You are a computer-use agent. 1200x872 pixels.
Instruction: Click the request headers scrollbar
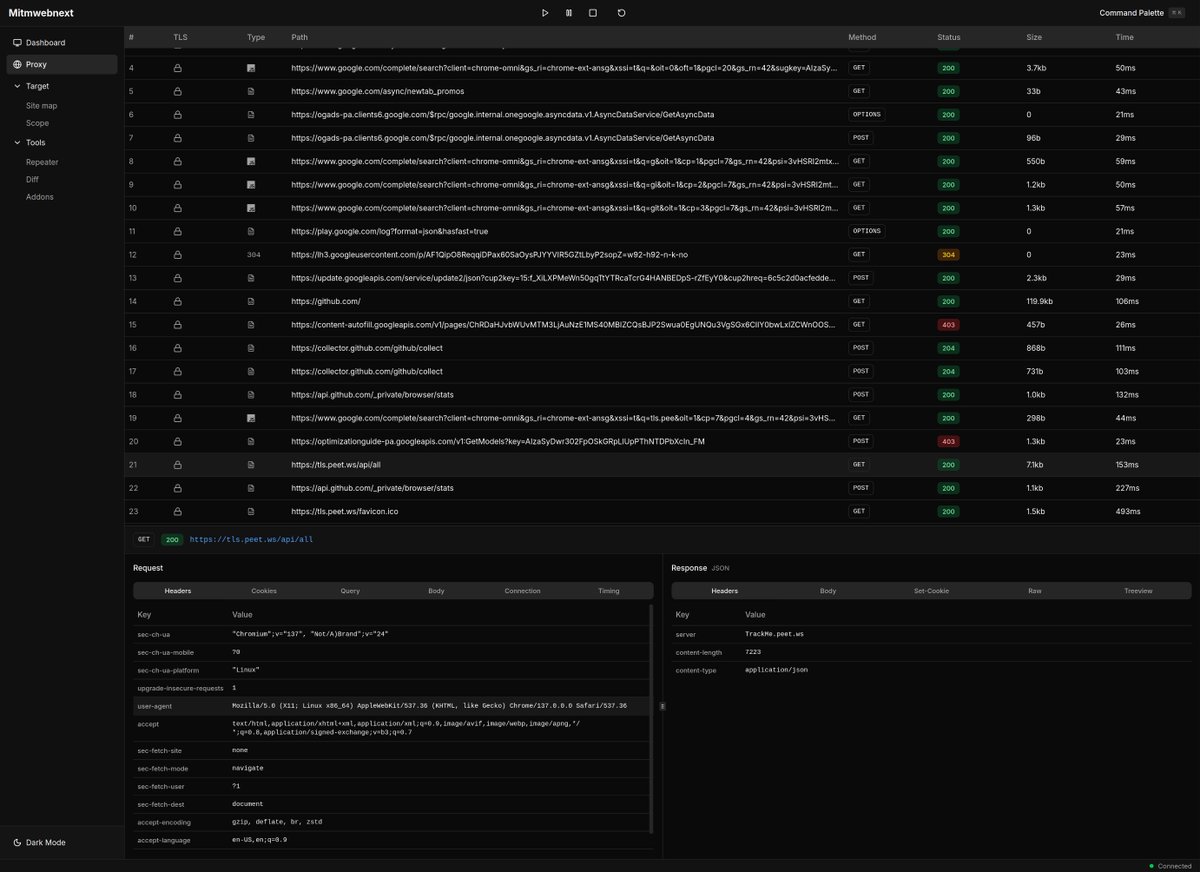pos(652,718)
